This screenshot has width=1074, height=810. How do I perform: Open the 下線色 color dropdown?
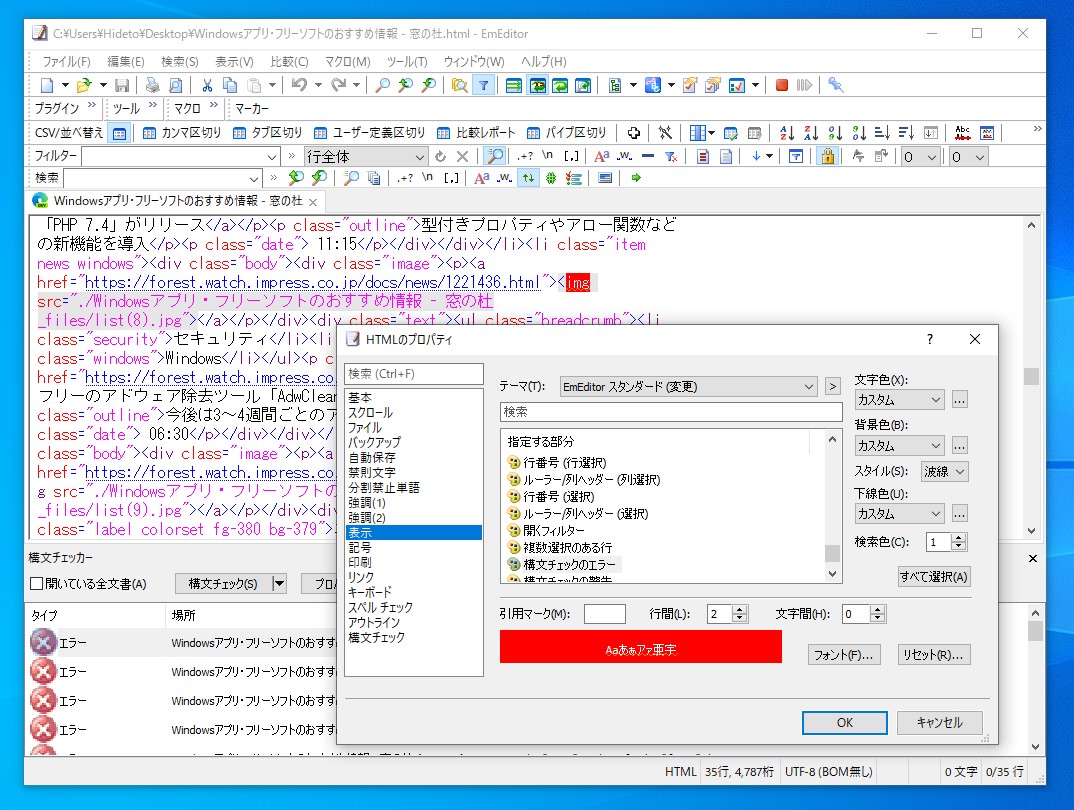point(936,514)
